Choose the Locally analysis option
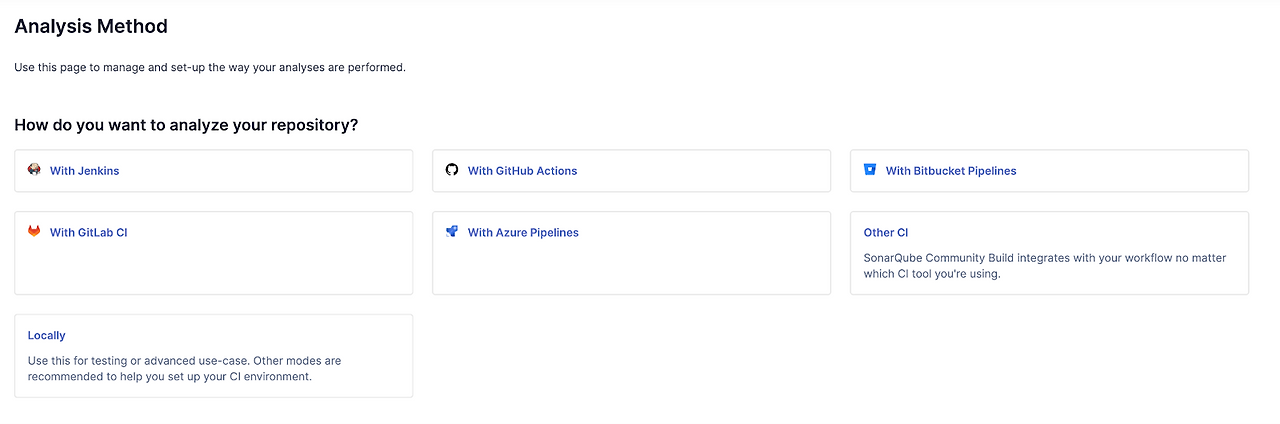1280x424 pixels. [x=47, y=335]
